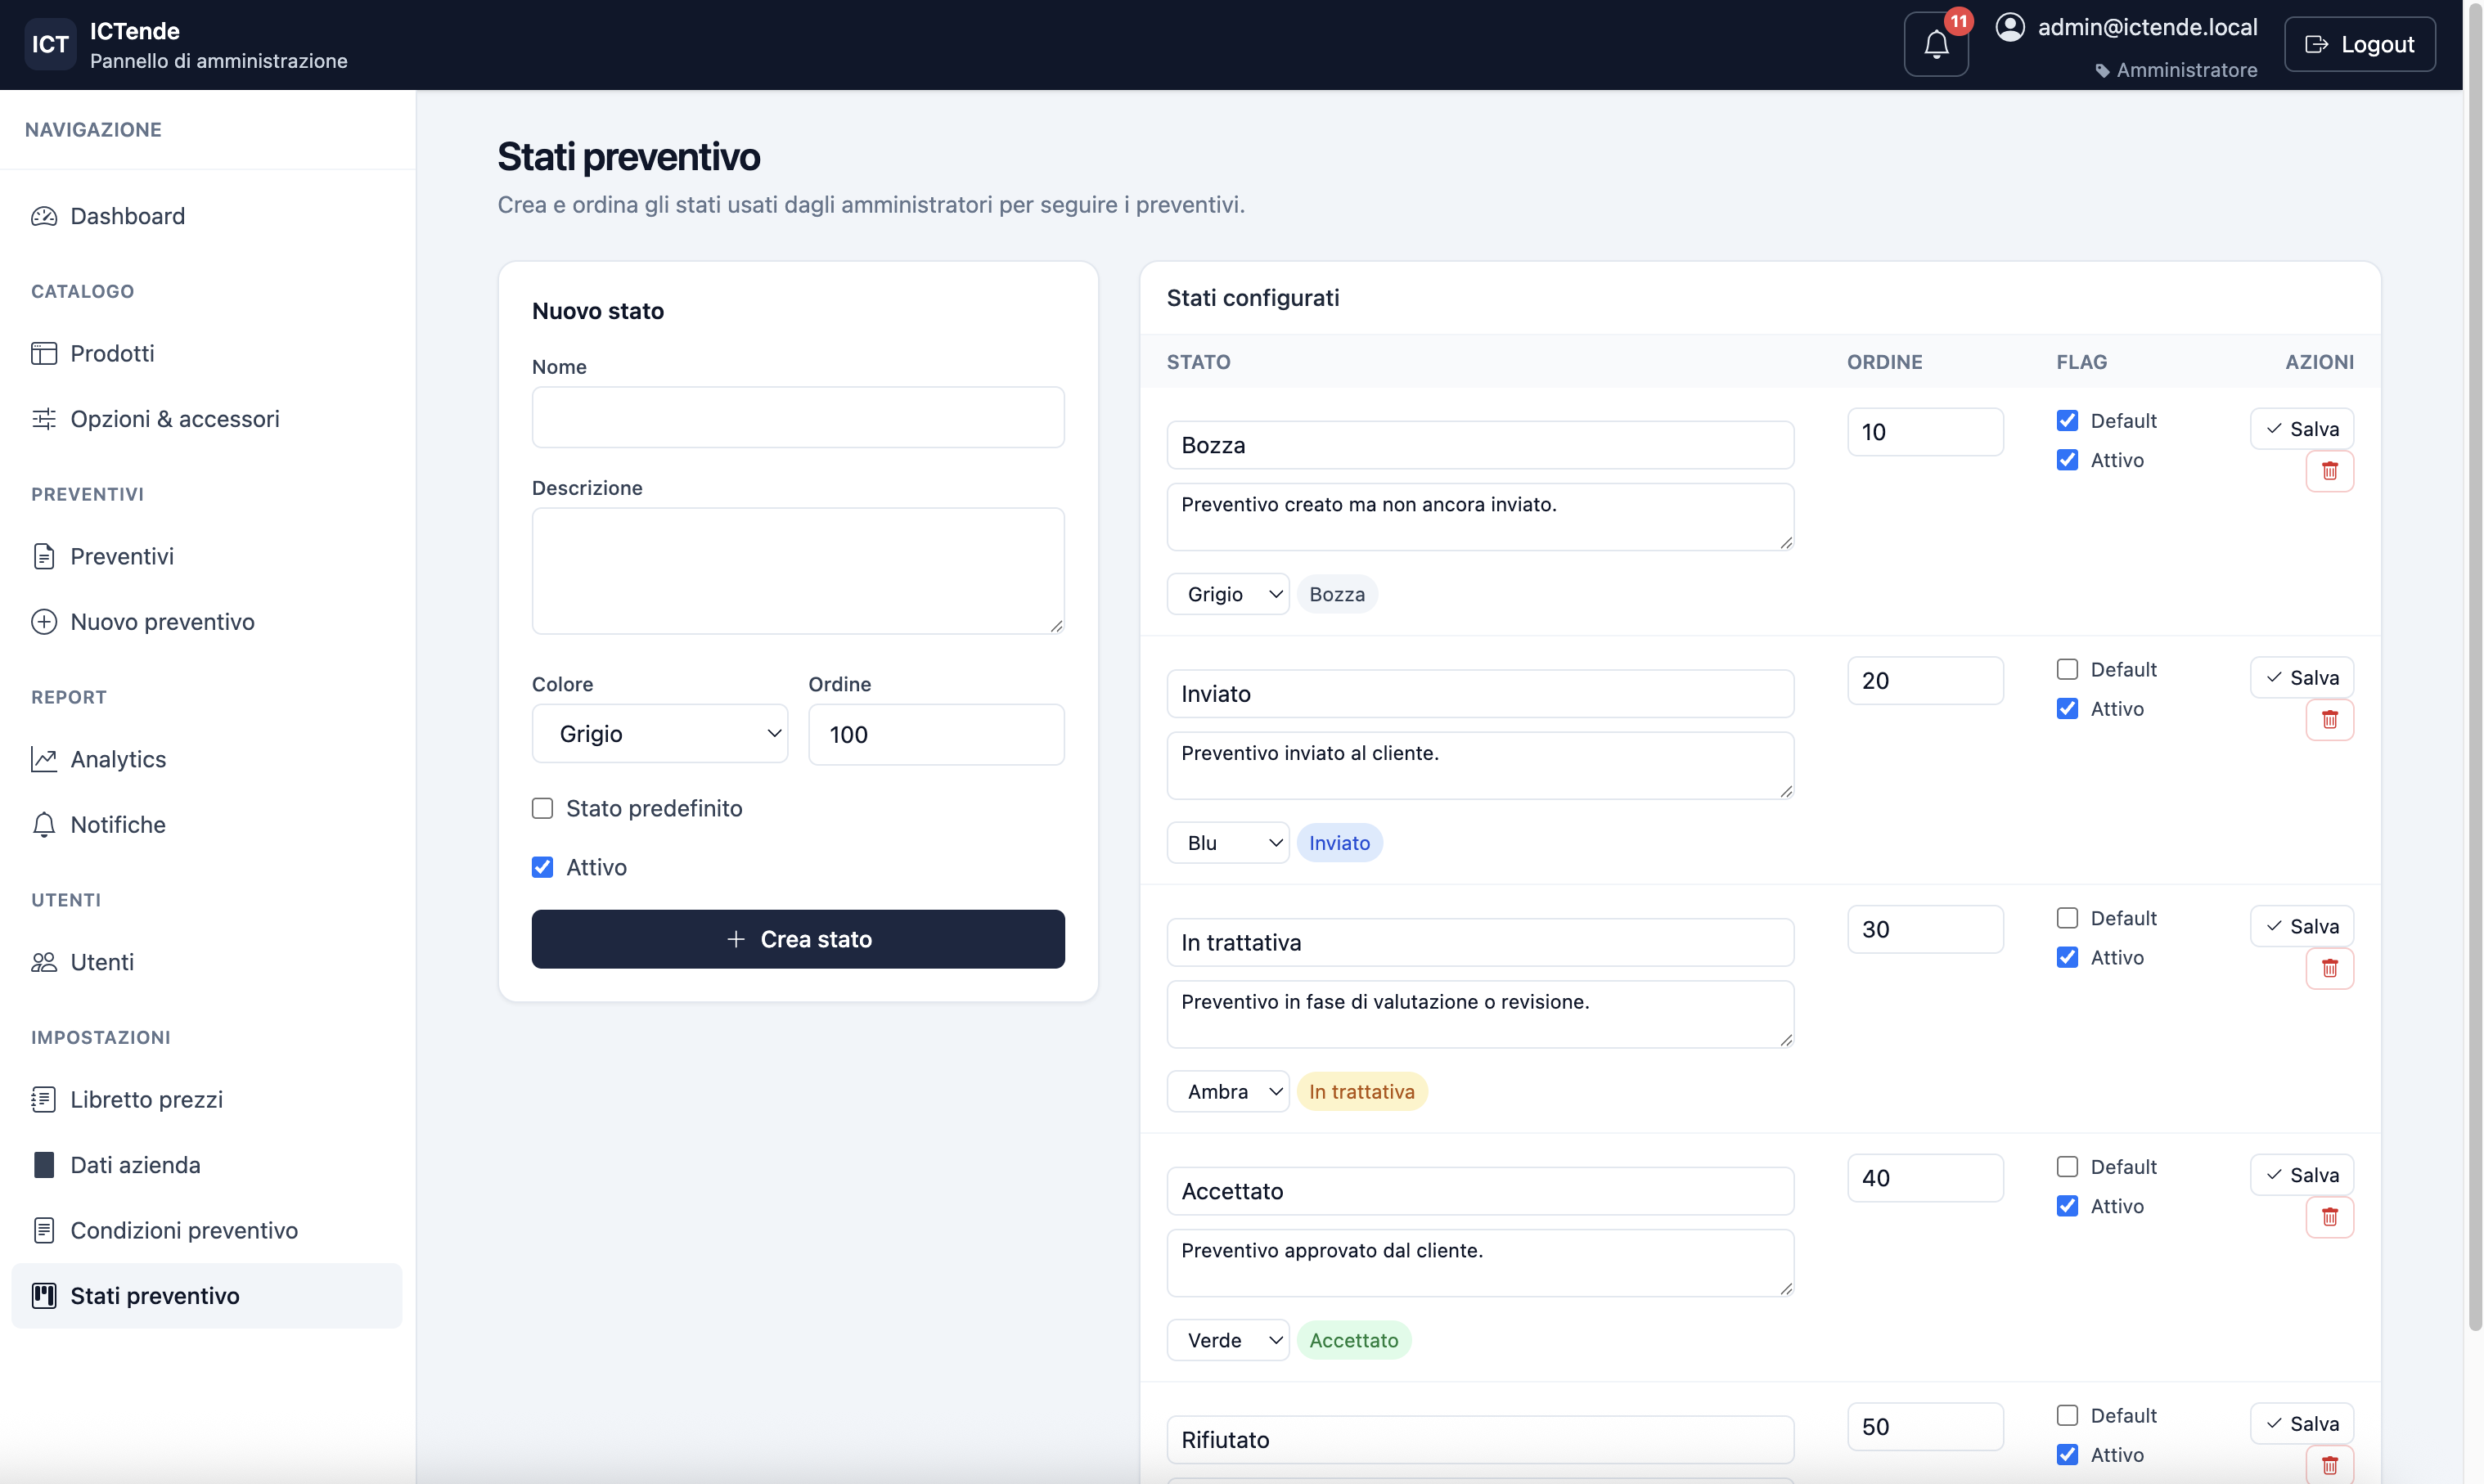The image size is (2484, 1484).
Task: Enable Default flag for Rifiutato
Action: pos(2067,1416)
